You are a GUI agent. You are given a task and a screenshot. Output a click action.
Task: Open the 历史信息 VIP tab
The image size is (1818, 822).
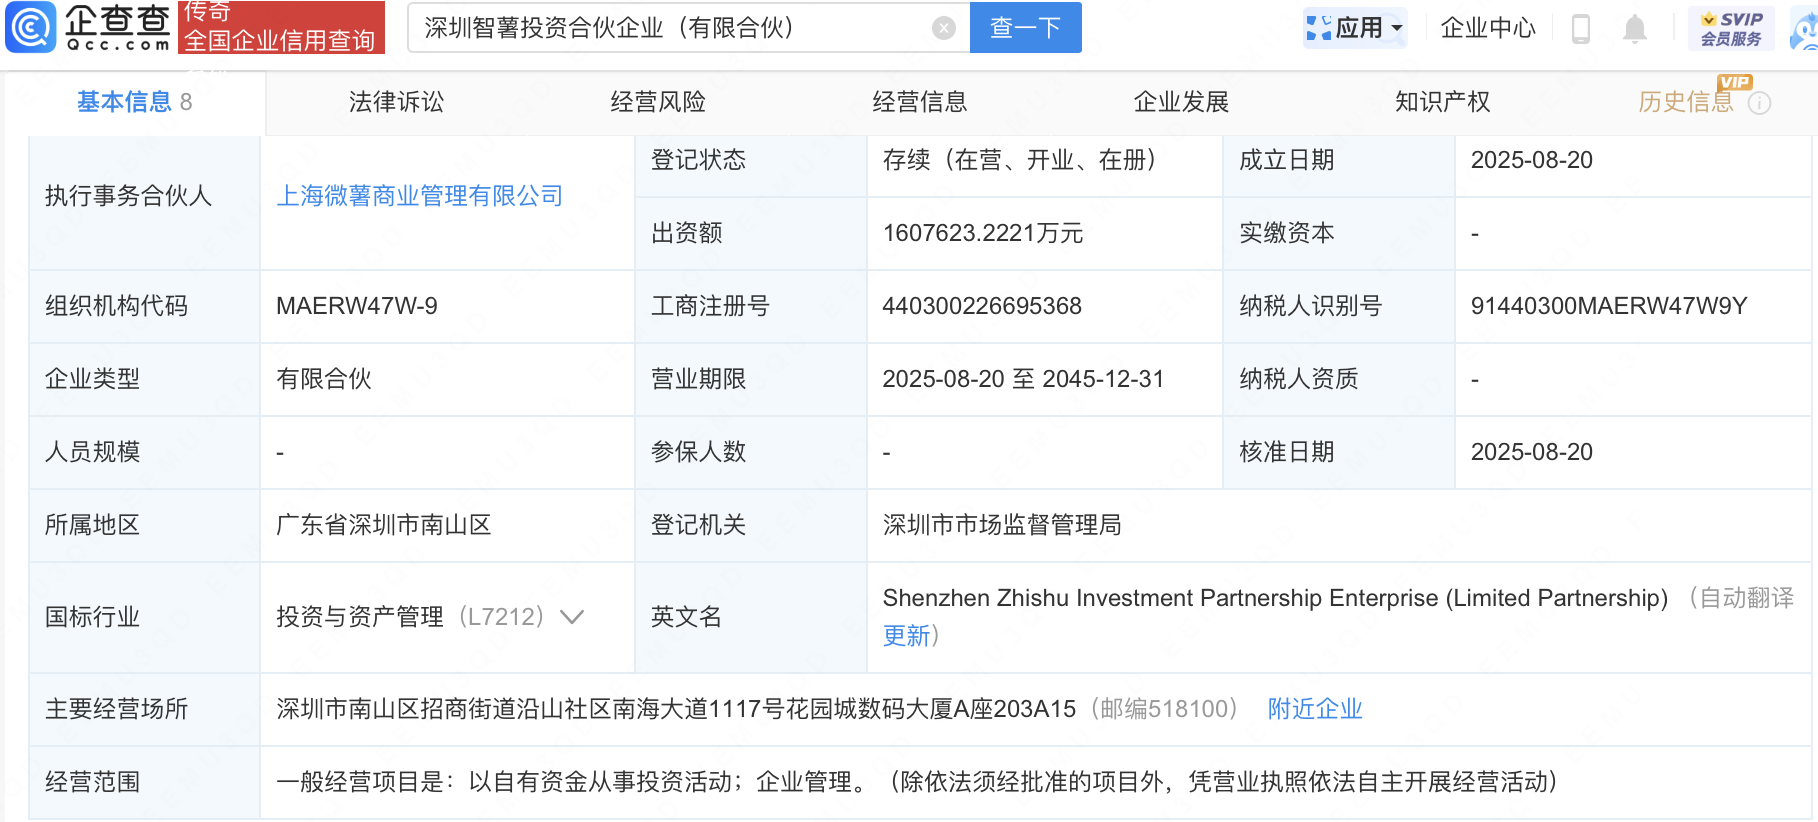pyautogui.click(x=1685, y=102)
